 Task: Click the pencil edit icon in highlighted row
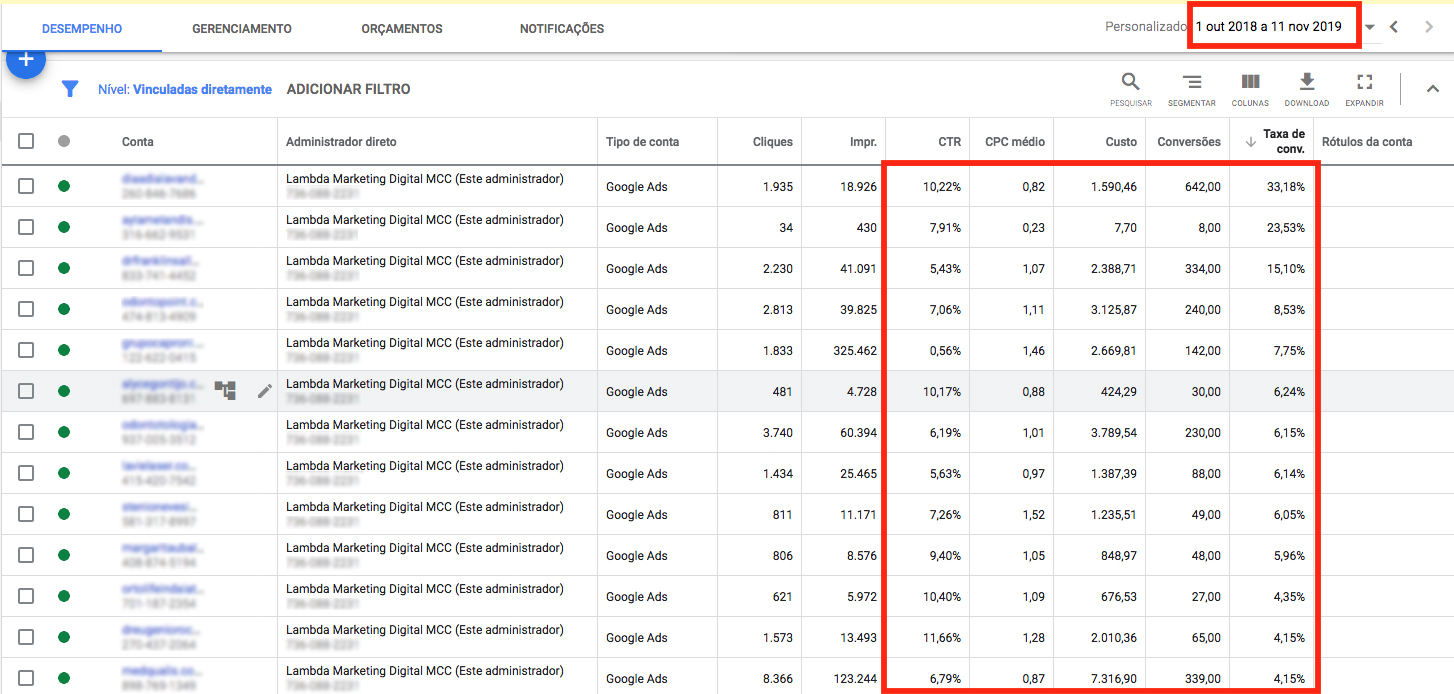[264, 391]
